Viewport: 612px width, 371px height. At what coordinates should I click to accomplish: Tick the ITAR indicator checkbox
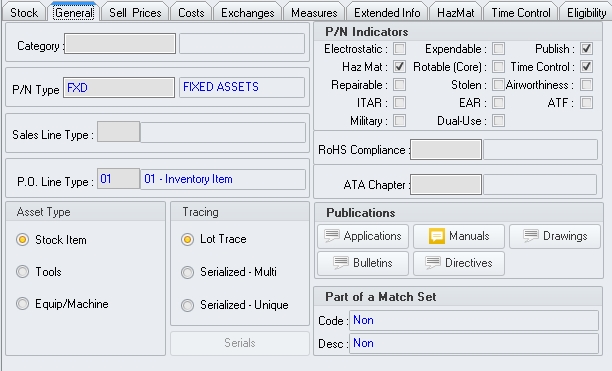coord(399,103)
